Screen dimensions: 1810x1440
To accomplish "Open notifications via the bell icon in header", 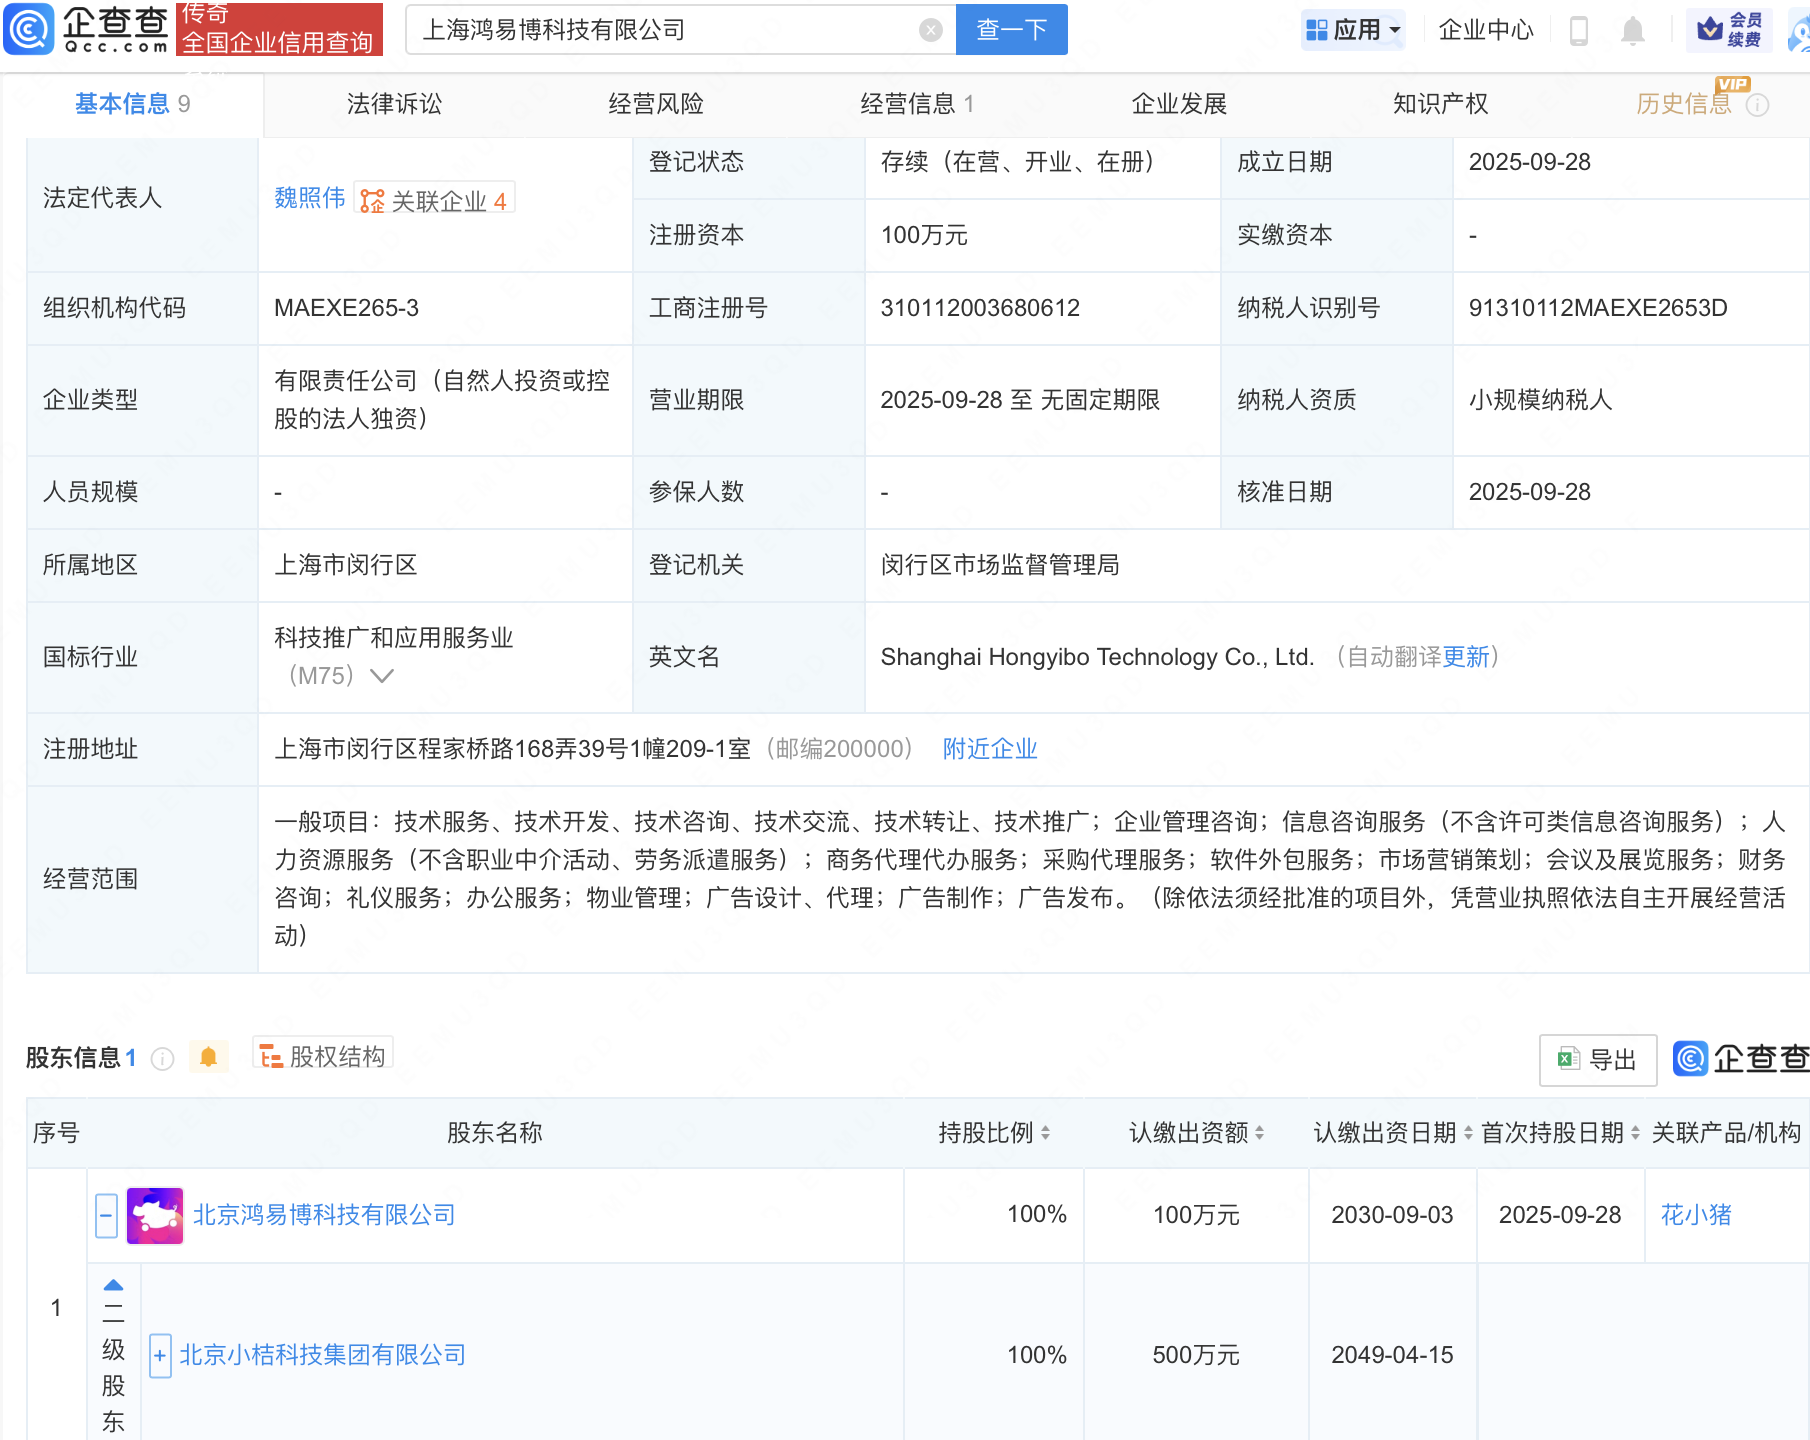I will pyautogui.click(x=1634, y=30).
